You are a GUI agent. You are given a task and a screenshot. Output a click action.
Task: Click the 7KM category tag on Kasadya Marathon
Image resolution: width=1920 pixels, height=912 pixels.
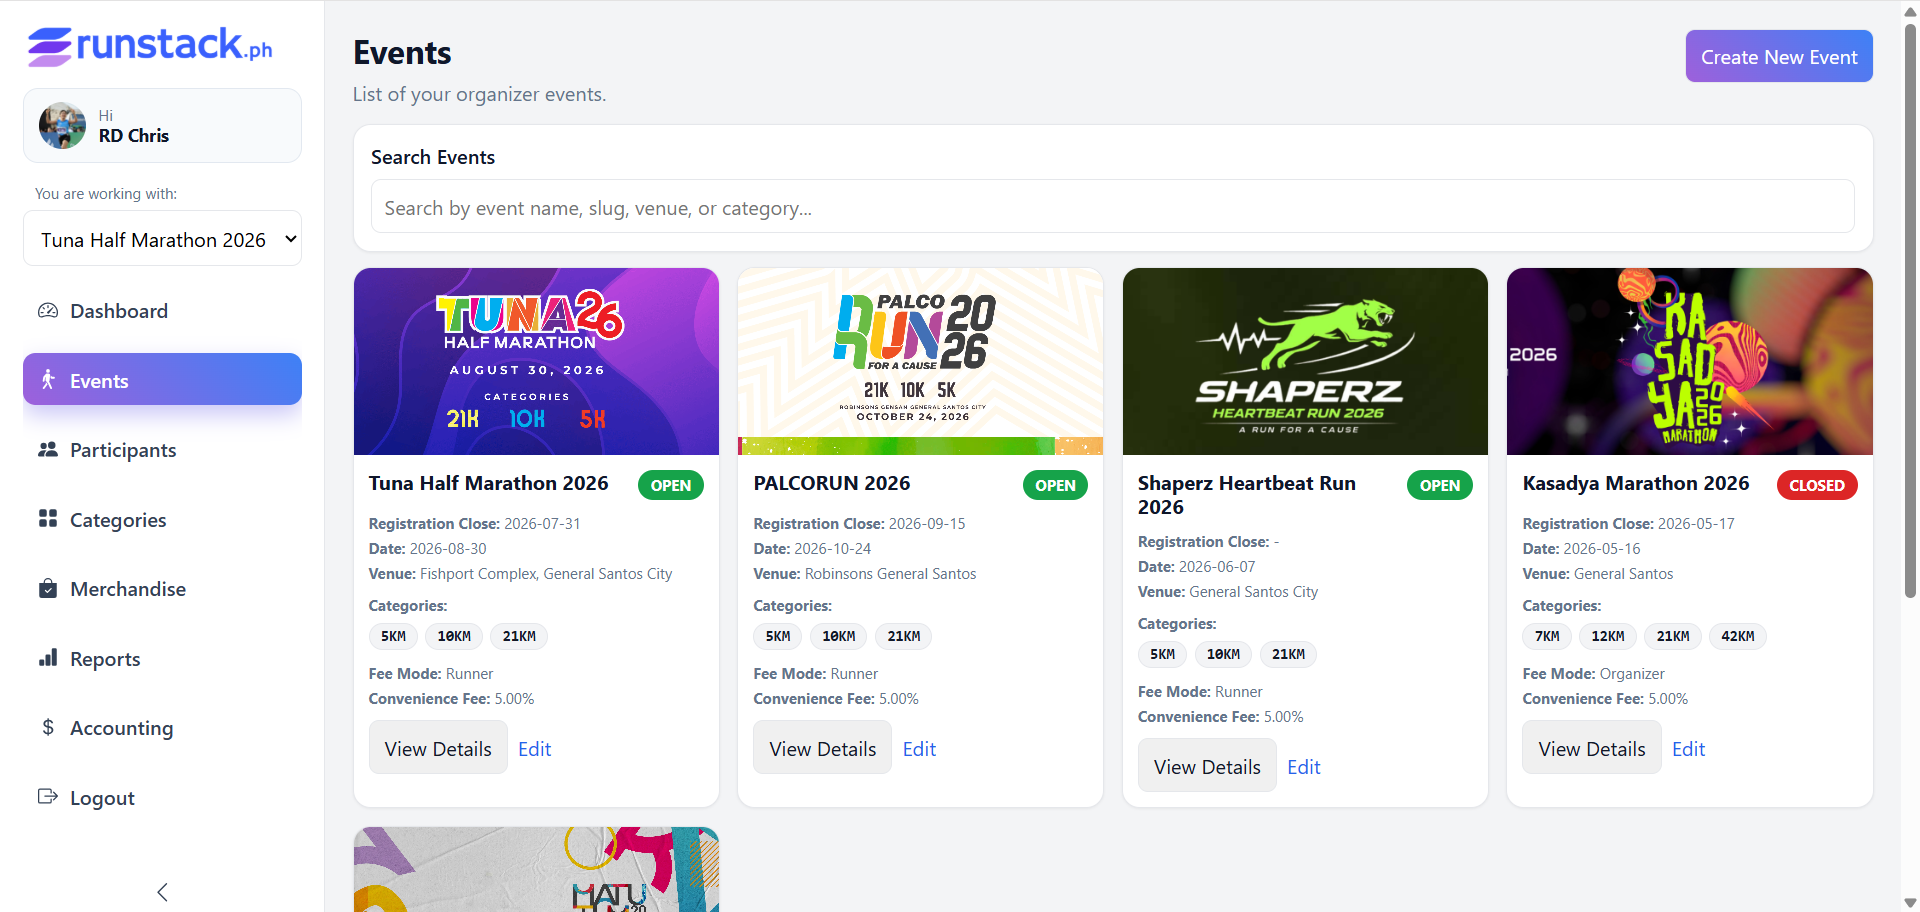click(x=1547, y=636)
